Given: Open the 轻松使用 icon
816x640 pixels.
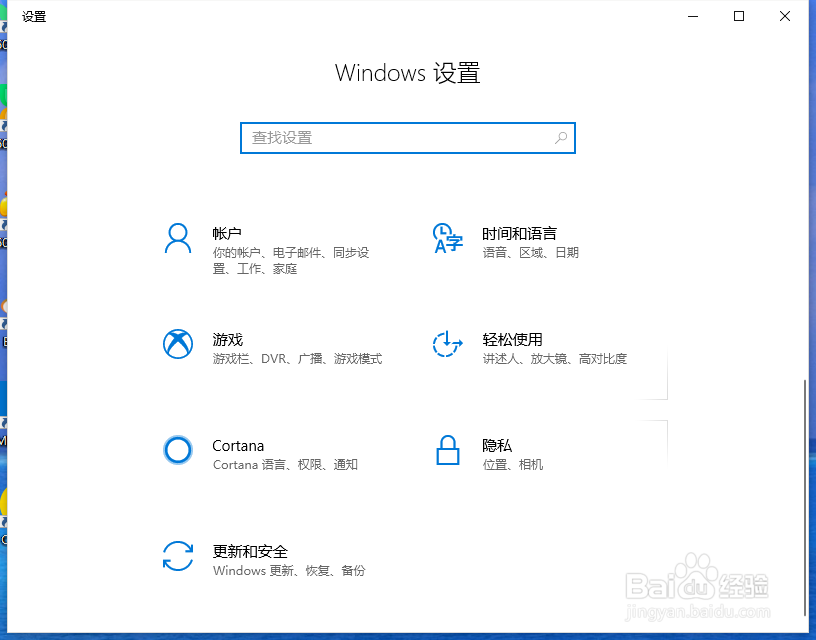Looking at the screenshot, I should tap(448, 344).
